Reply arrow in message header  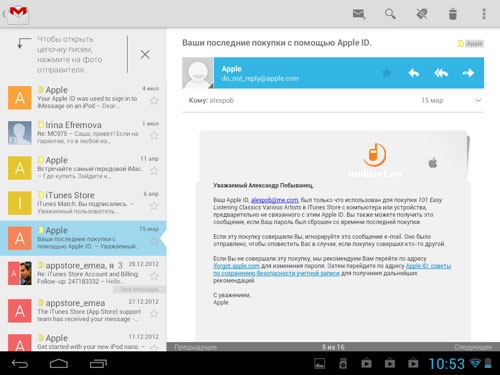[414, 73]
